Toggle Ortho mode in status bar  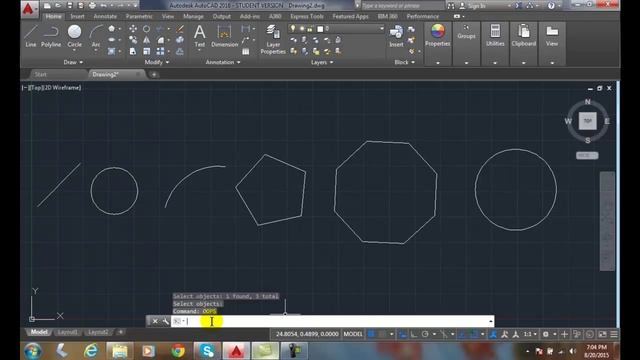pyautogui.click(x=413, y=334)
